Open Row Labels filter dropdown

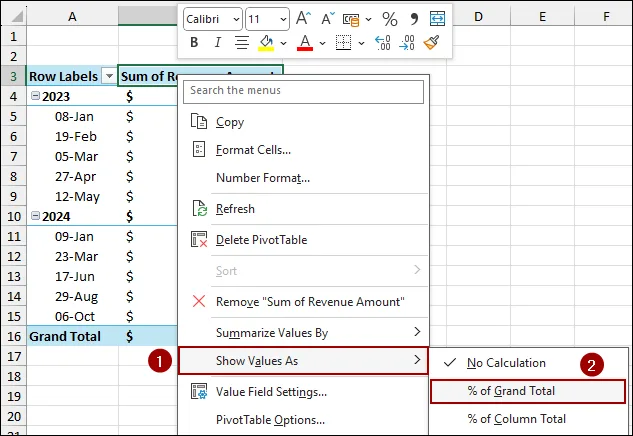109,76
